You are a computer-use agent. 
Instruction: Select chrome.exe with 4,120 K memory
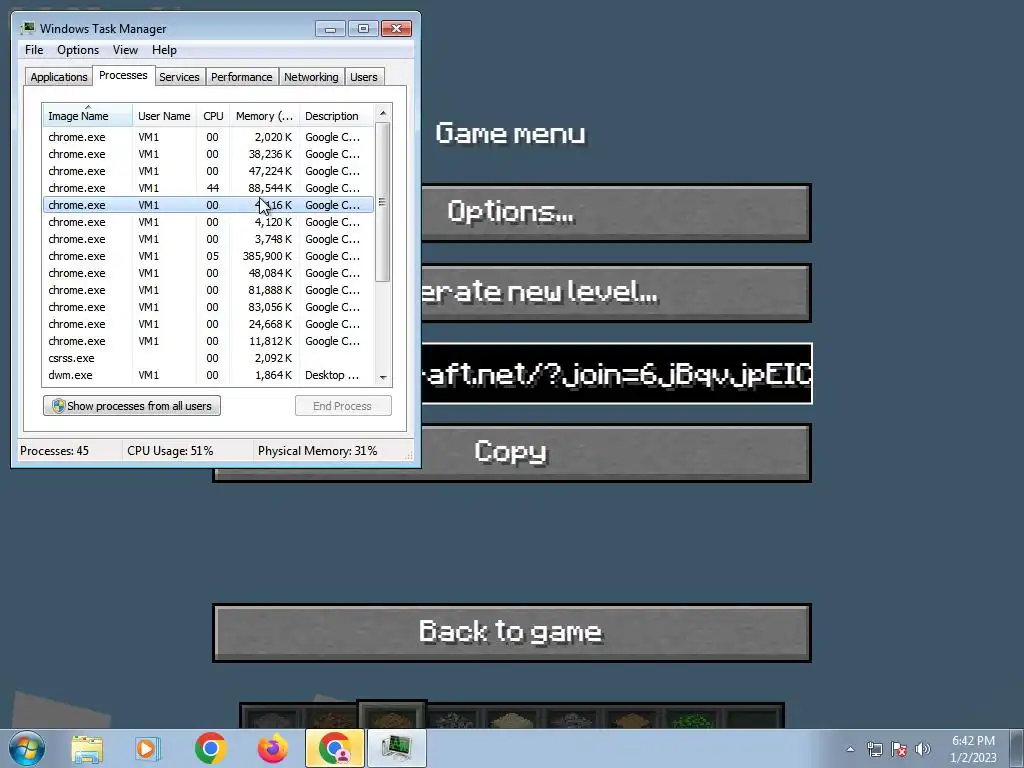click(208, 222)
